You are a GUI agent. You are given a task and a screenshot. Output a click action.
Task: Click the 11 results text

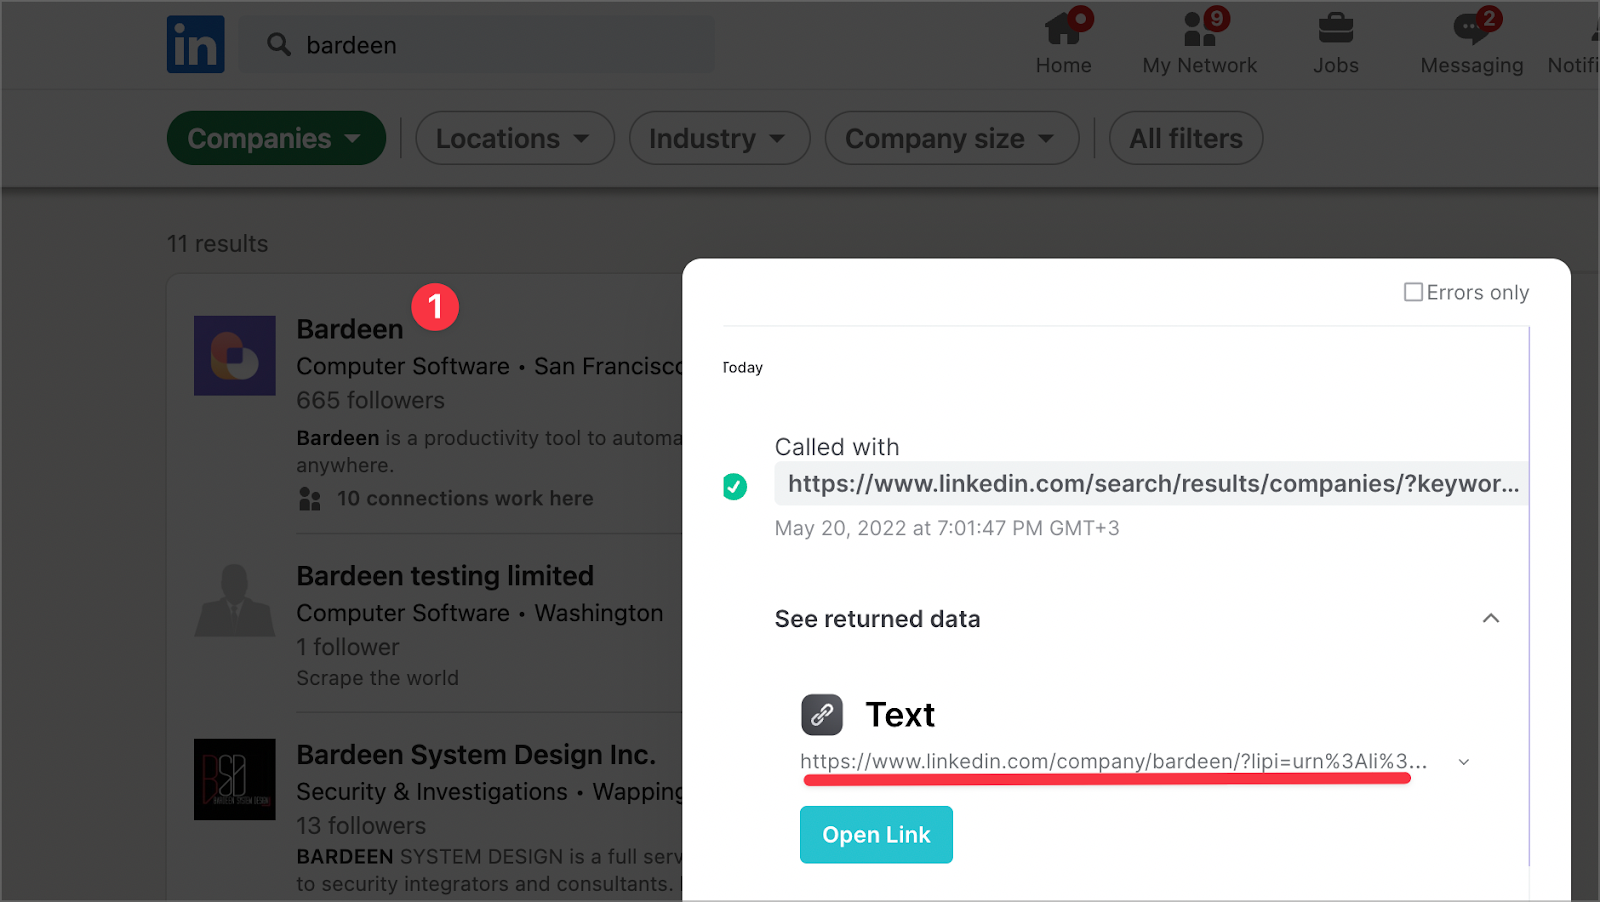(218, 244)
